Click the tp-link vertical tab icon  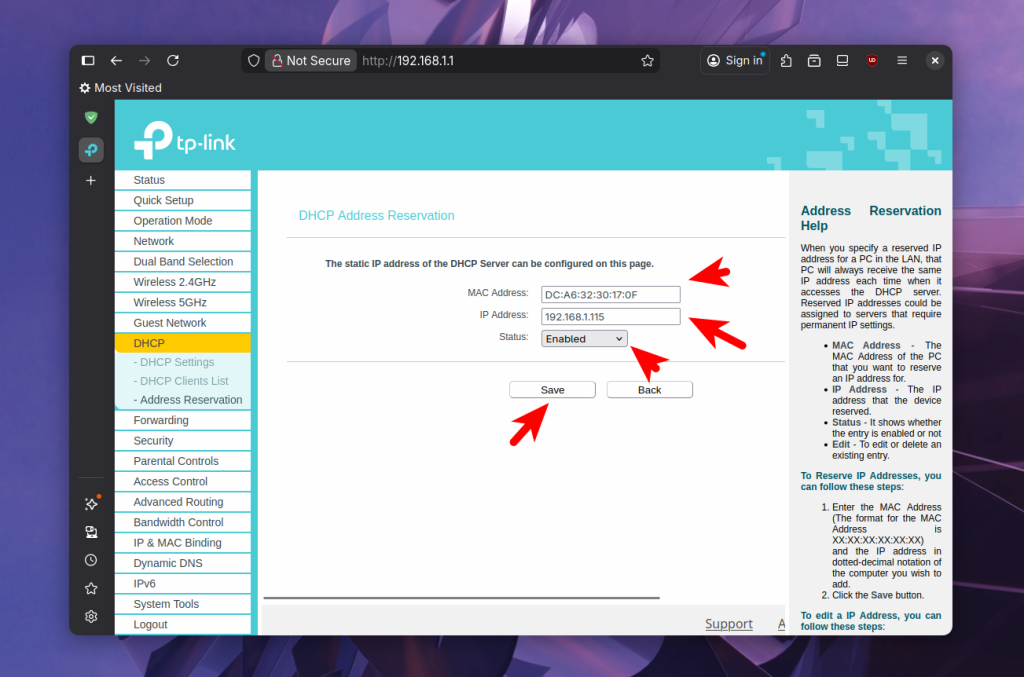point(91,150)
